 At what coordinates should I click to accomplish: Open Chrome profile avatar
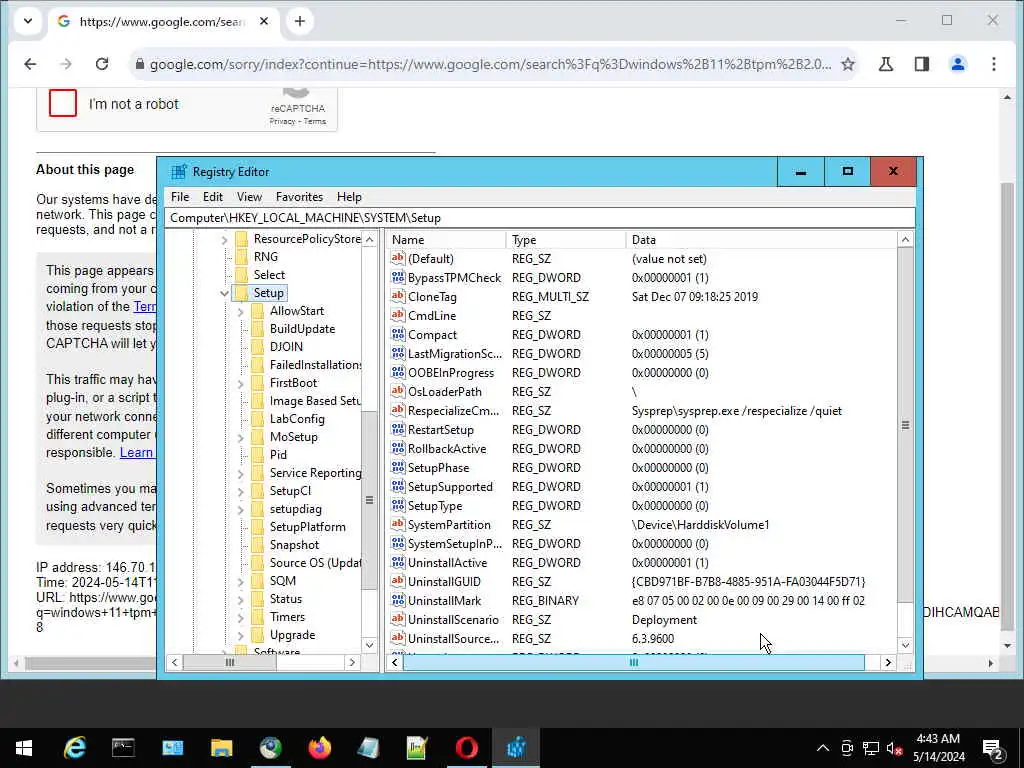pos(957,64)
